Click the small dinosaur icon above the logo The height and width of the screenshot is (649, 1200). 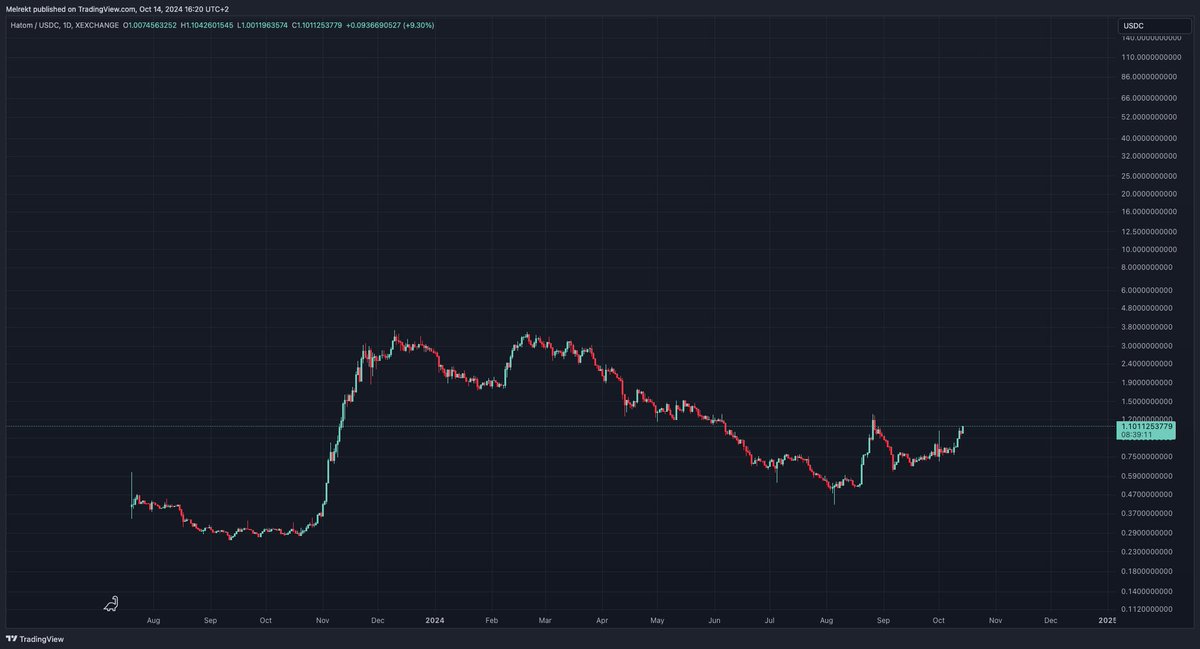tap(113, 603)
